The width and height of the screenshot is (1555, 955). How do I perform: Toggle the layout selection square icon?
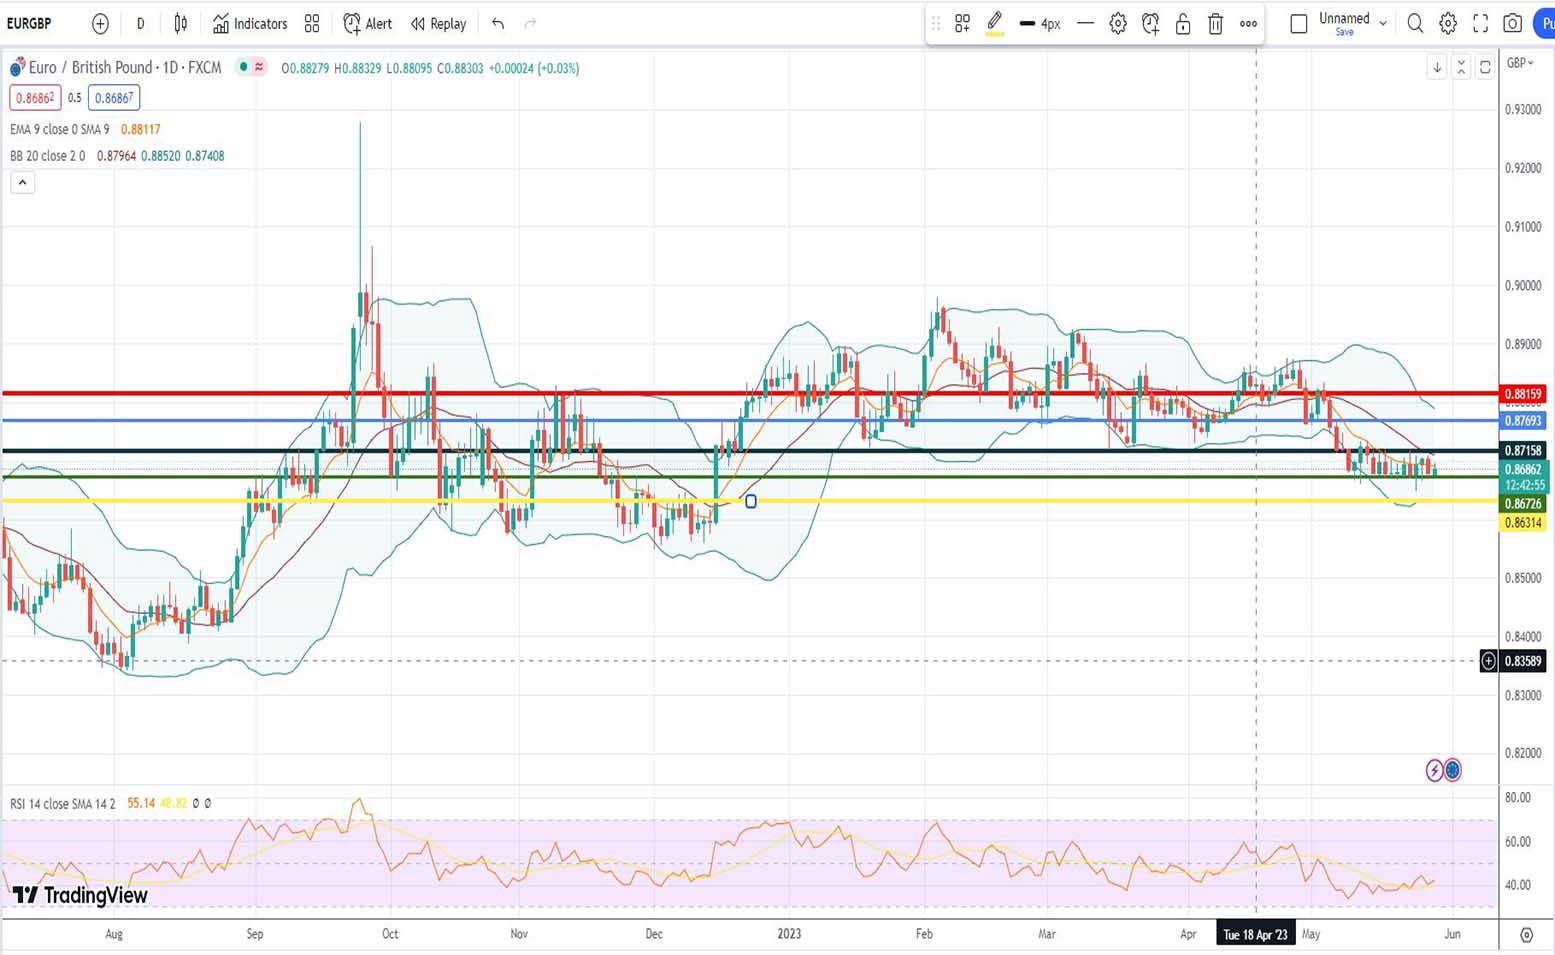pos(1298,23)
